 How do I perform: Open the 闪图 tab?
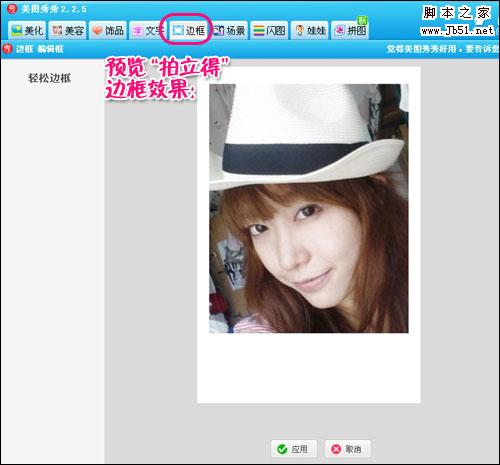(269, 31)
